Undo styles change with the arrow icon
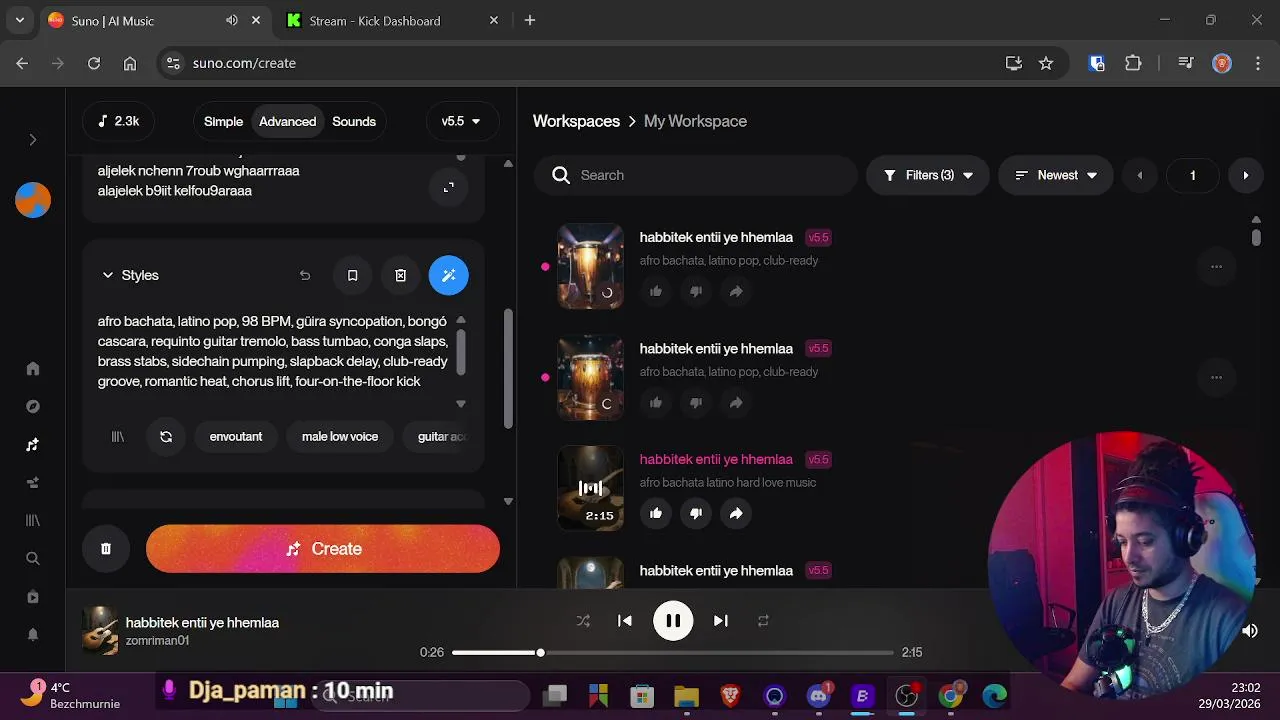The height and width of the screenshot is (720, 1280). point(305,275)
